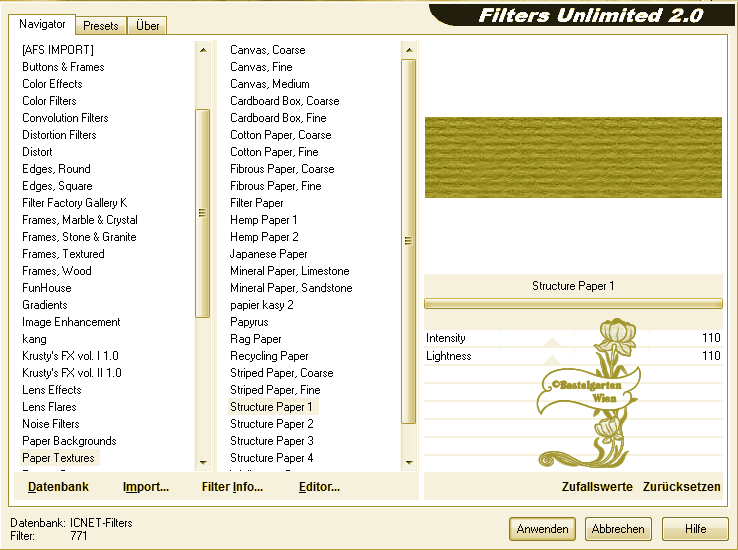Open the Editor...

[319, 486]
